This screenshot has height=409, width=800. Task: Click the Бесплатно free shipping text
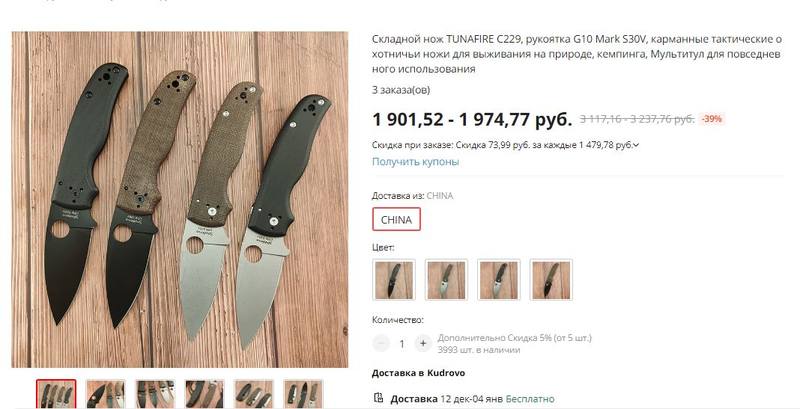tap(531, 399)
